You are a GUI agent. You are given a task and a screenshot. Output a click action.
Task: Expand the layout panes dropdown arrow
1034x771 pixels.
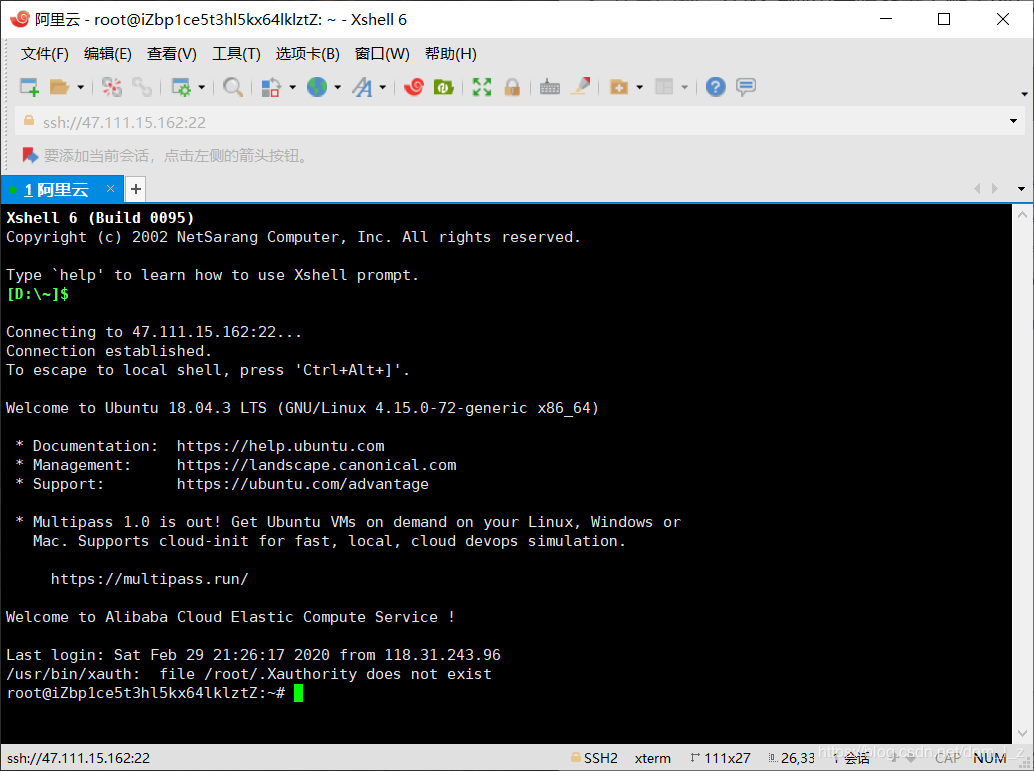[684, 87]
